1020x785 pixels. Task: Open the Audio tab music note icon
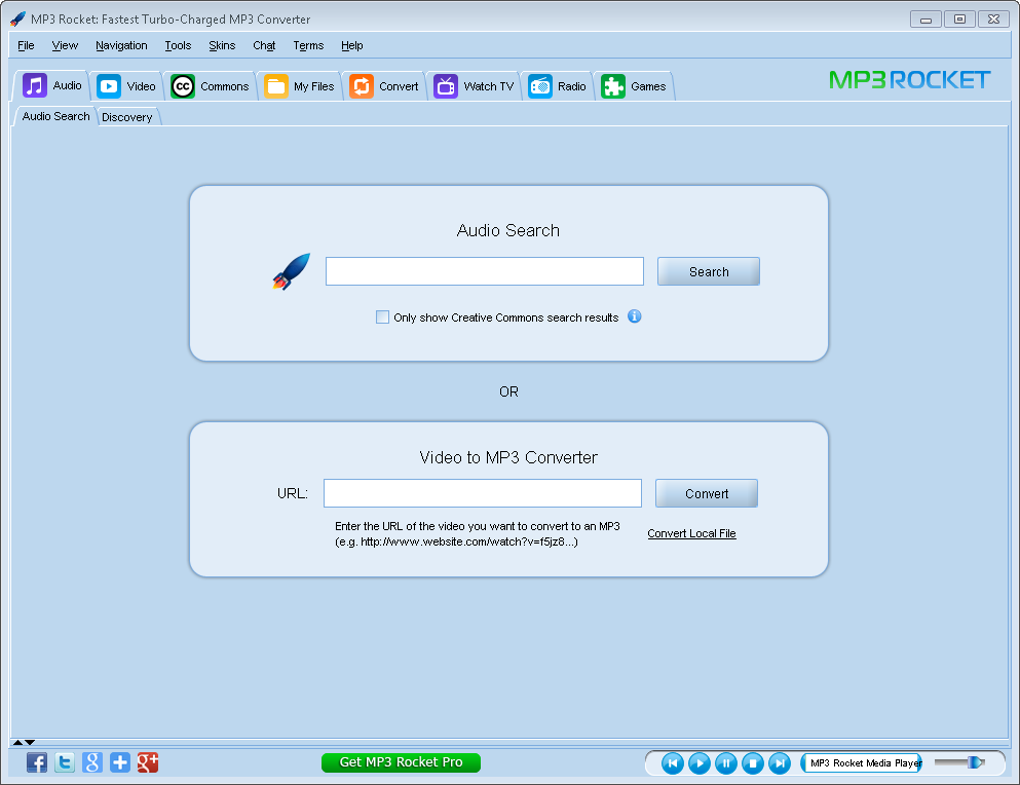click(35, 85)
